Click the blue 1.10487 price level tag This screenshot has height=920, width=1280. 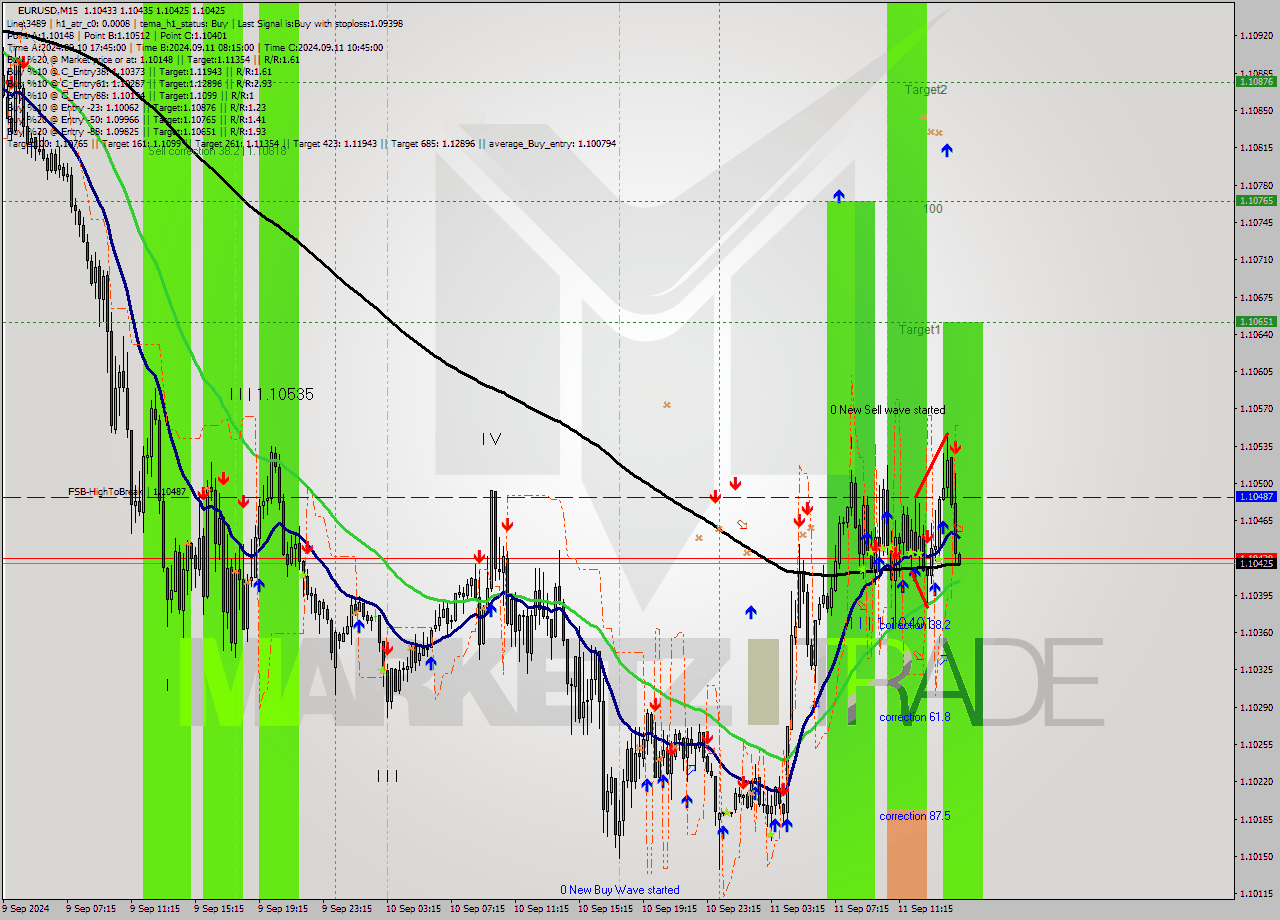pos(1256,496)
